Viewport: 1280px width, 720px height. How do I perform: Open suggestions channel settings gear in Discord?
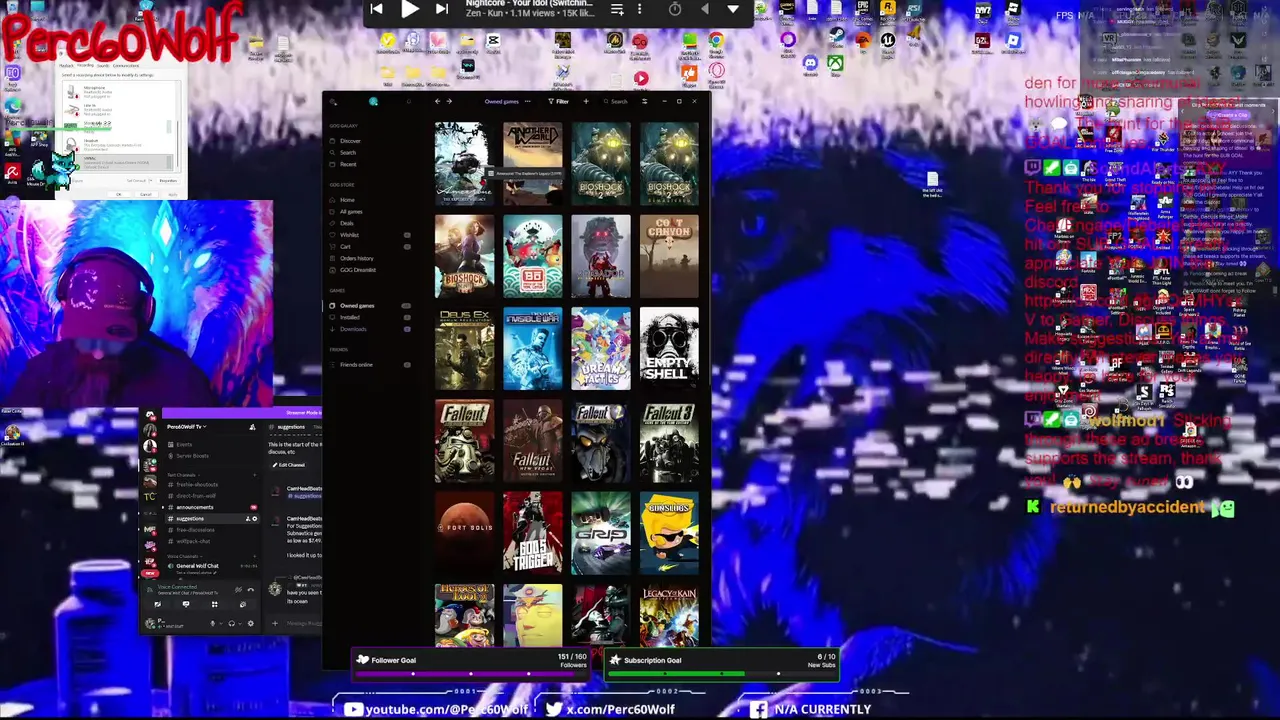(255, 519)
